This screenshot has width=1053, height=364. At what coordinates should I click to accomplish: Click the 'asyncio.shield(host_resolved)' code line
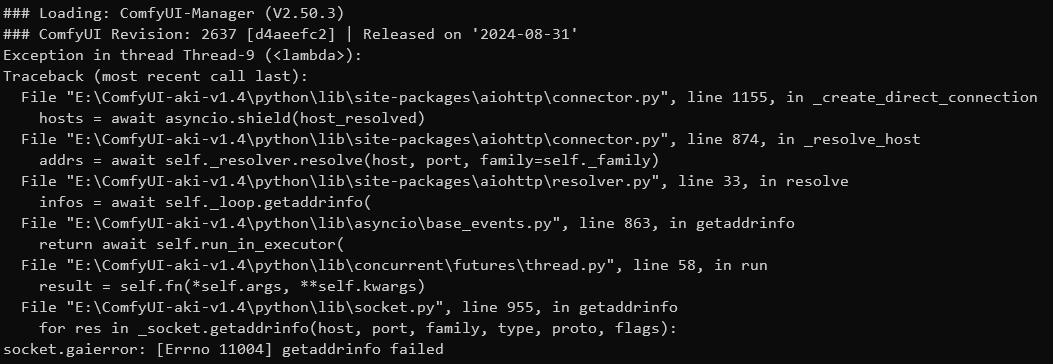click(x=232, y=118)
